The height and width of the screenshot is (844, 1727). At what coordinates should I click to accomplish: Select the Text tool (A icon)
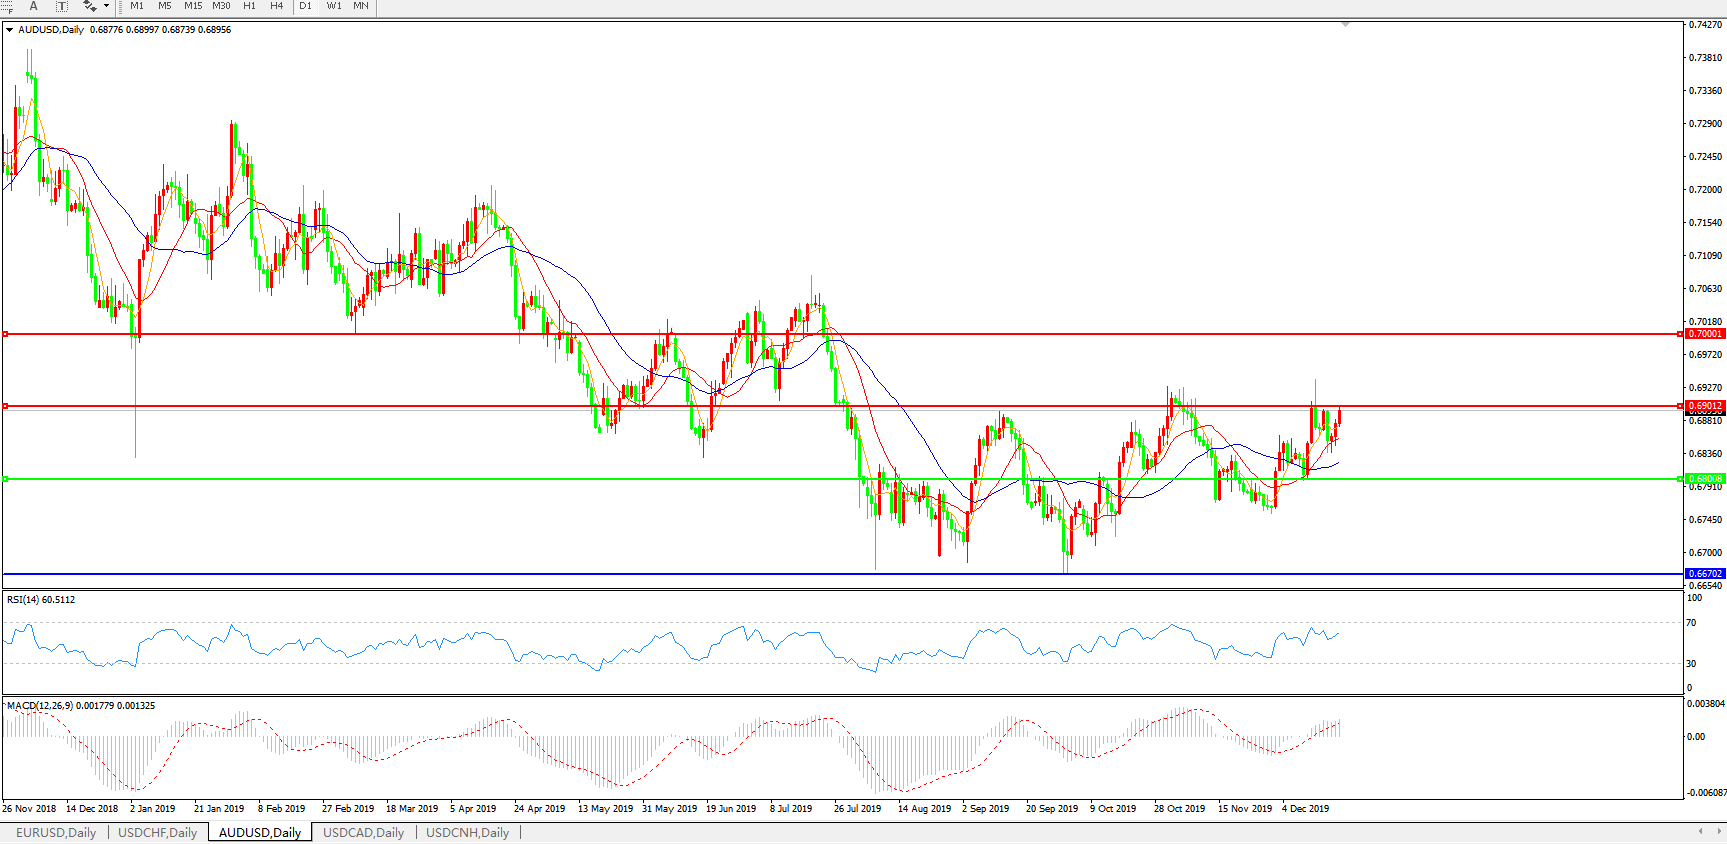click(33, 6)
